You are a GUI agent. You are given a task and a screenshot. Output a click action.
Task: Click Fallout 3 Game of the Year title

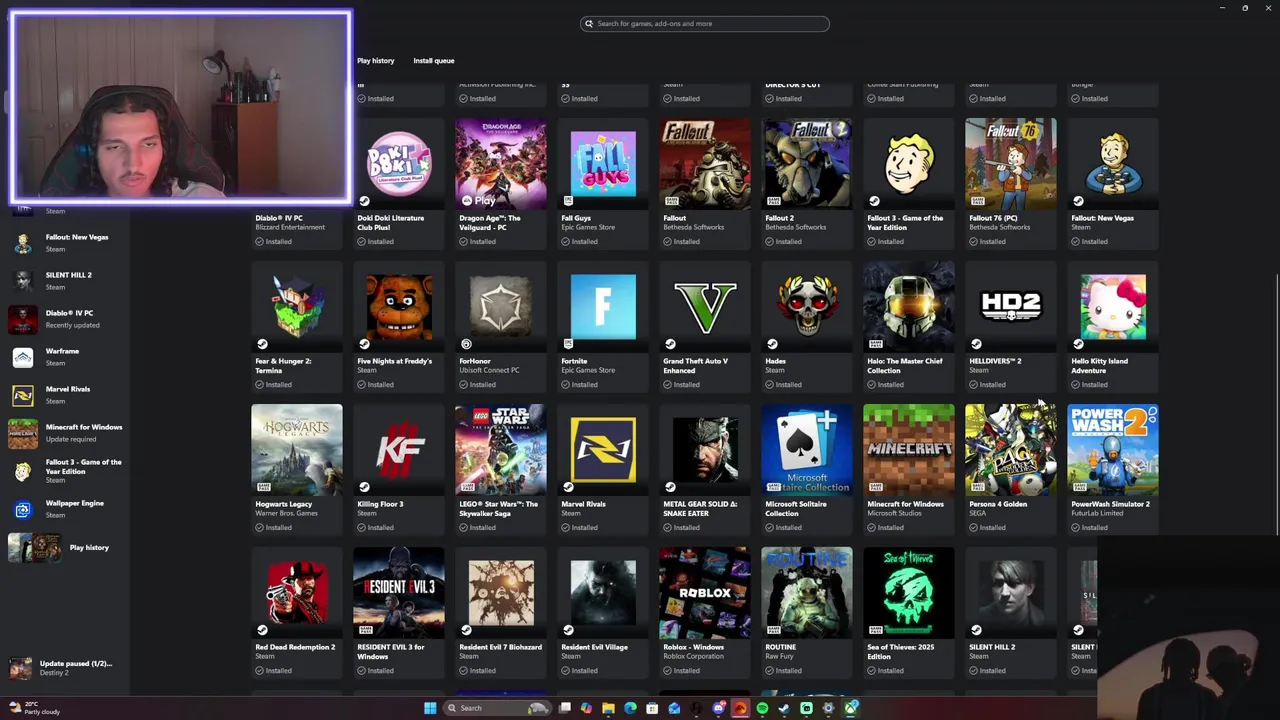click(905, 223)
